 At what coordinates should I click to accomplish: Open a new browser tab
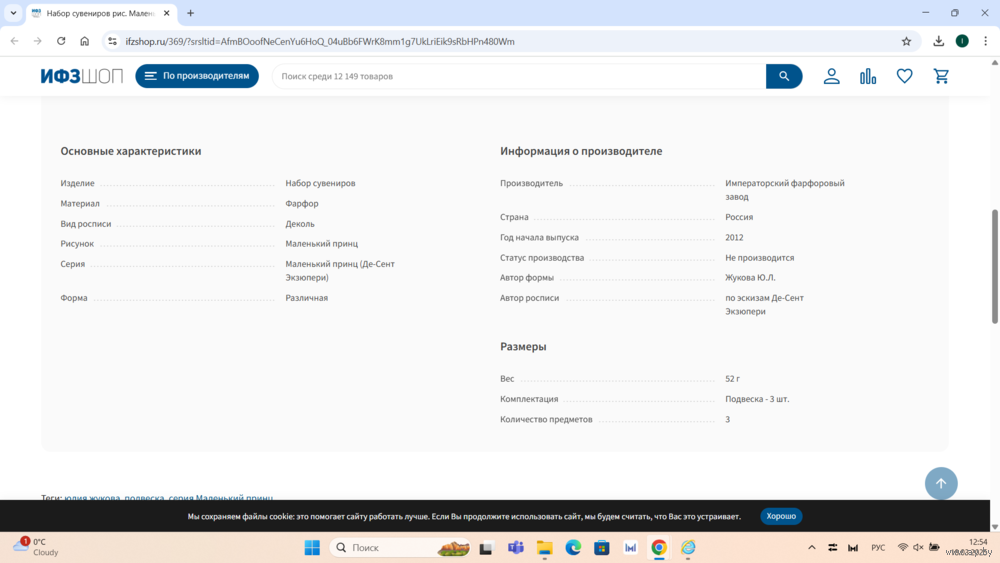pos(190,13)
